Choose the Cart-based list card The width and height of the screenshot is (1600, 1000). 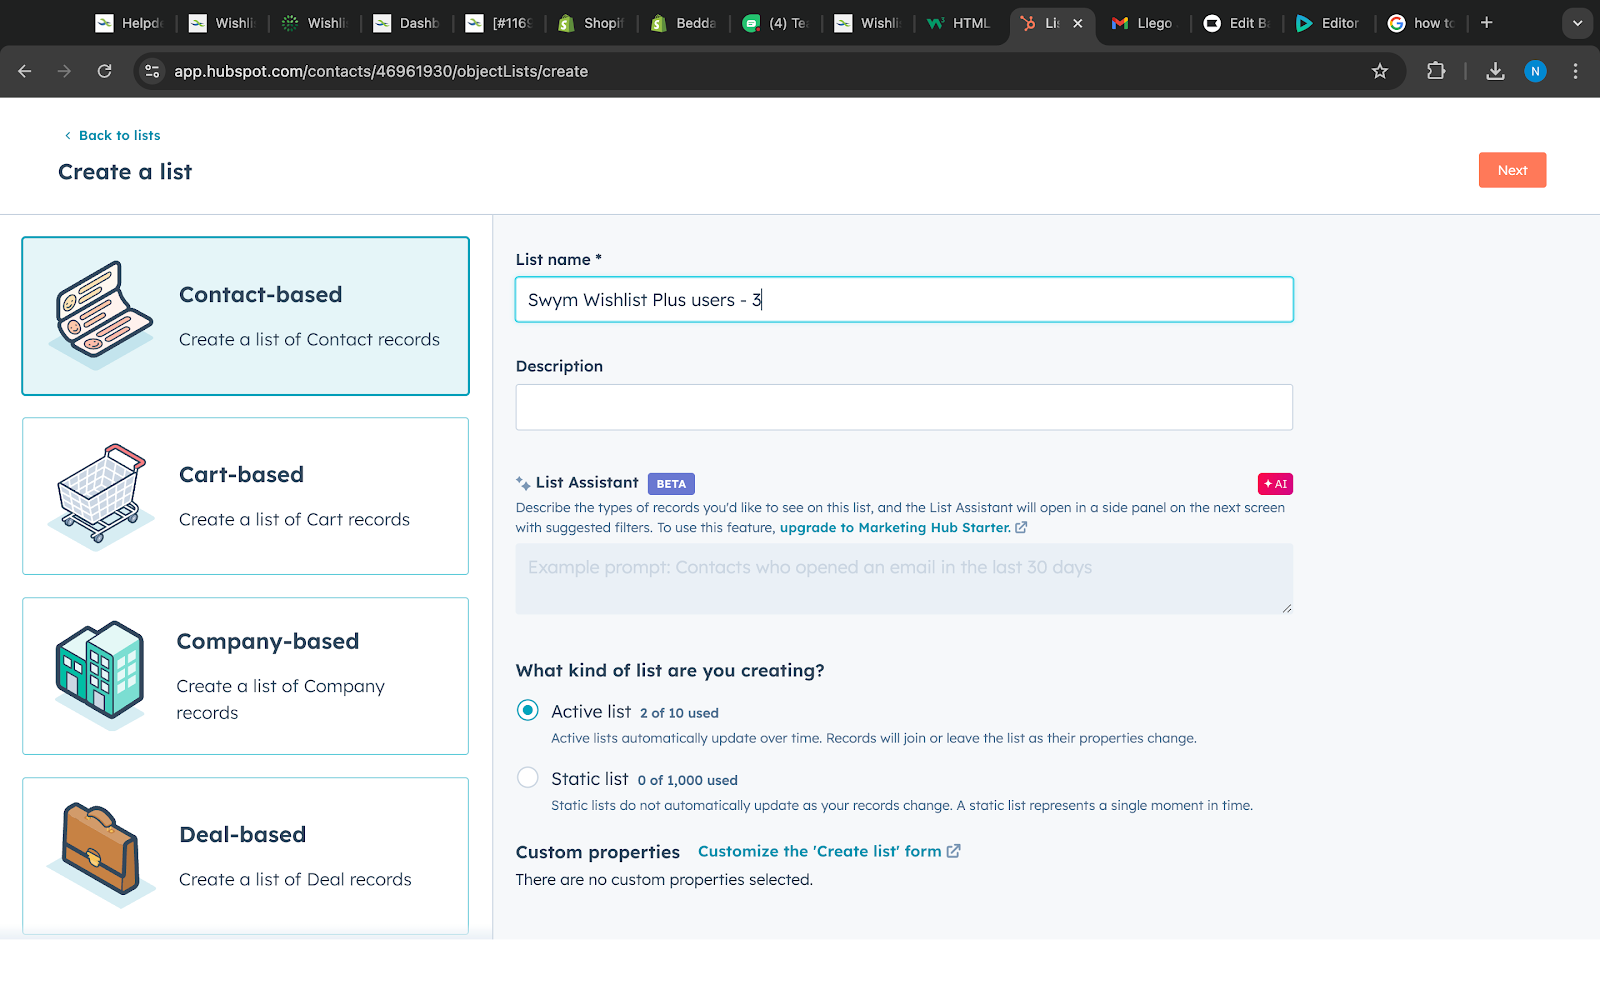coord(245,496)
